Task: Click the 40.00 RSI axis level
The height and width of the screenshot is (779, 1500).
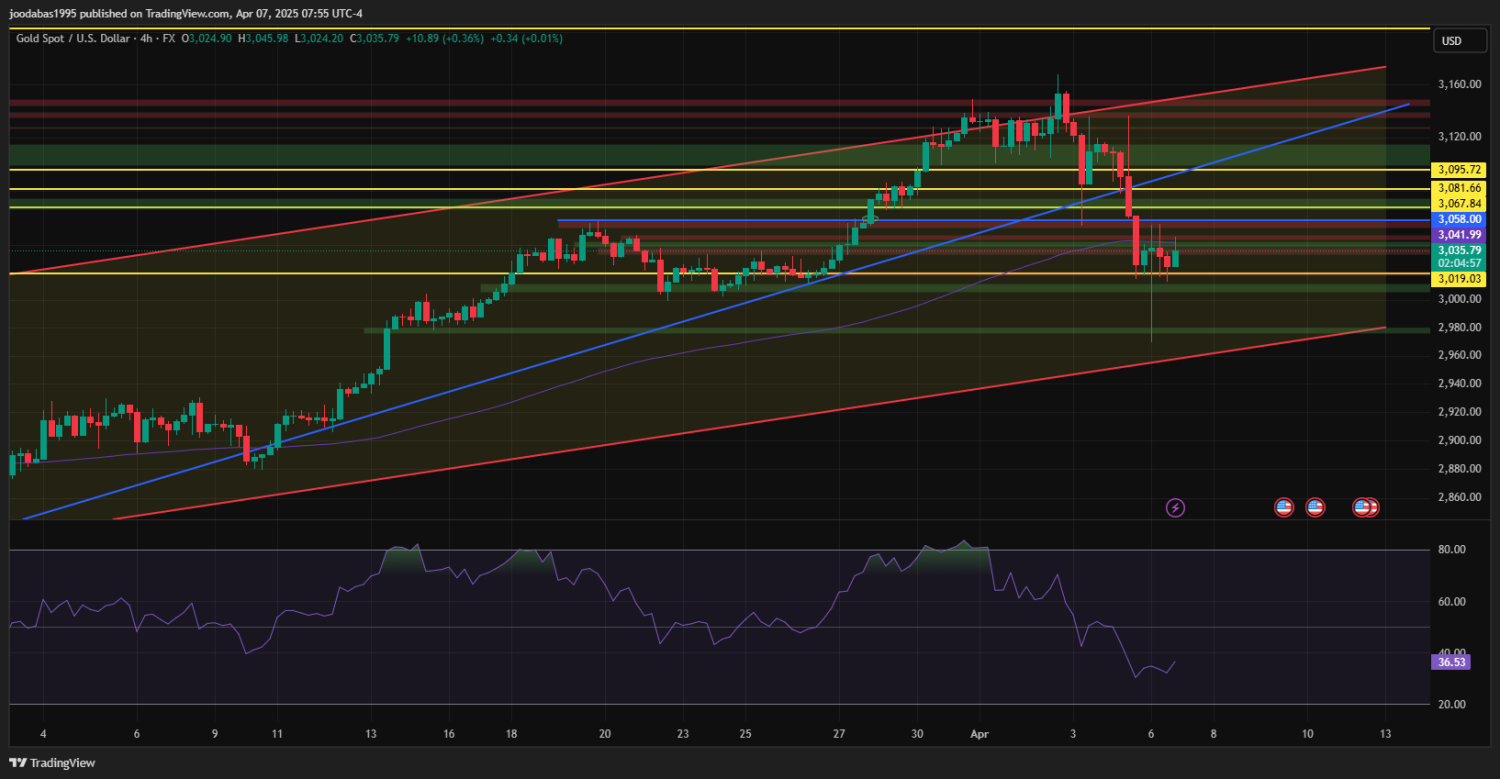Action: (x=1452, y=652)
